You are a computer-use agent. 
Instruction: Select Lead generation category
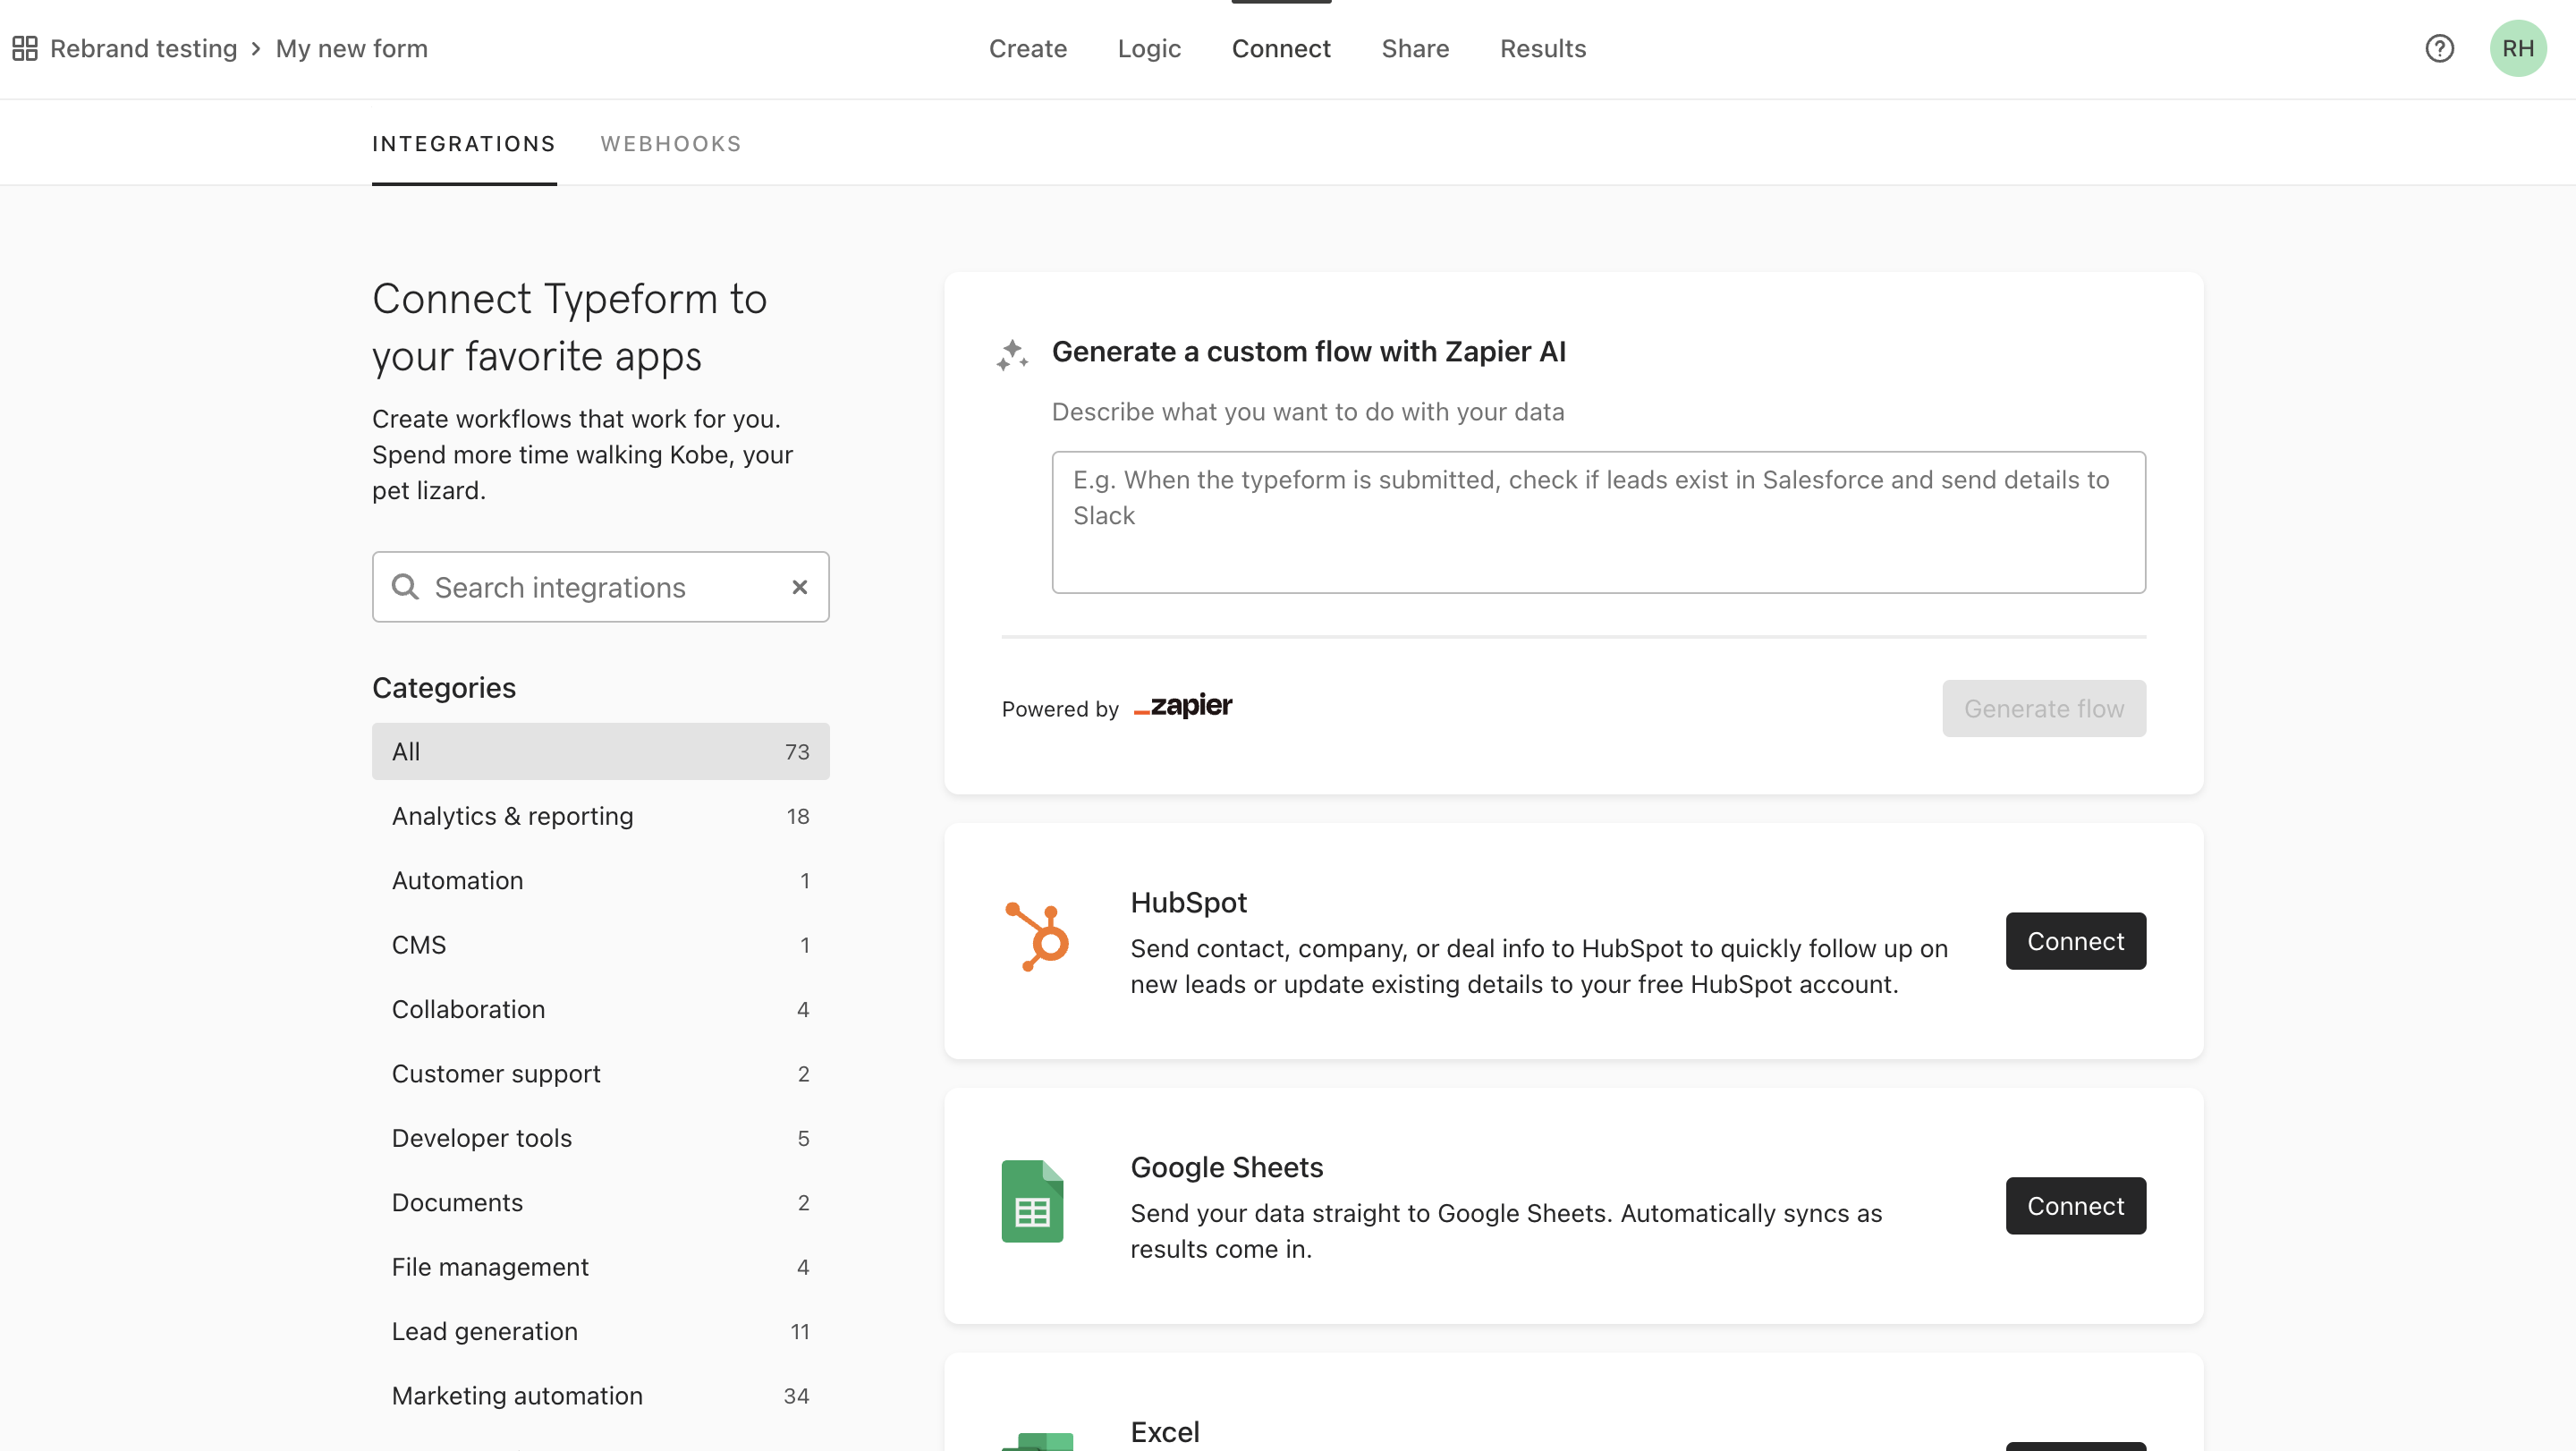coord(601,1331)
